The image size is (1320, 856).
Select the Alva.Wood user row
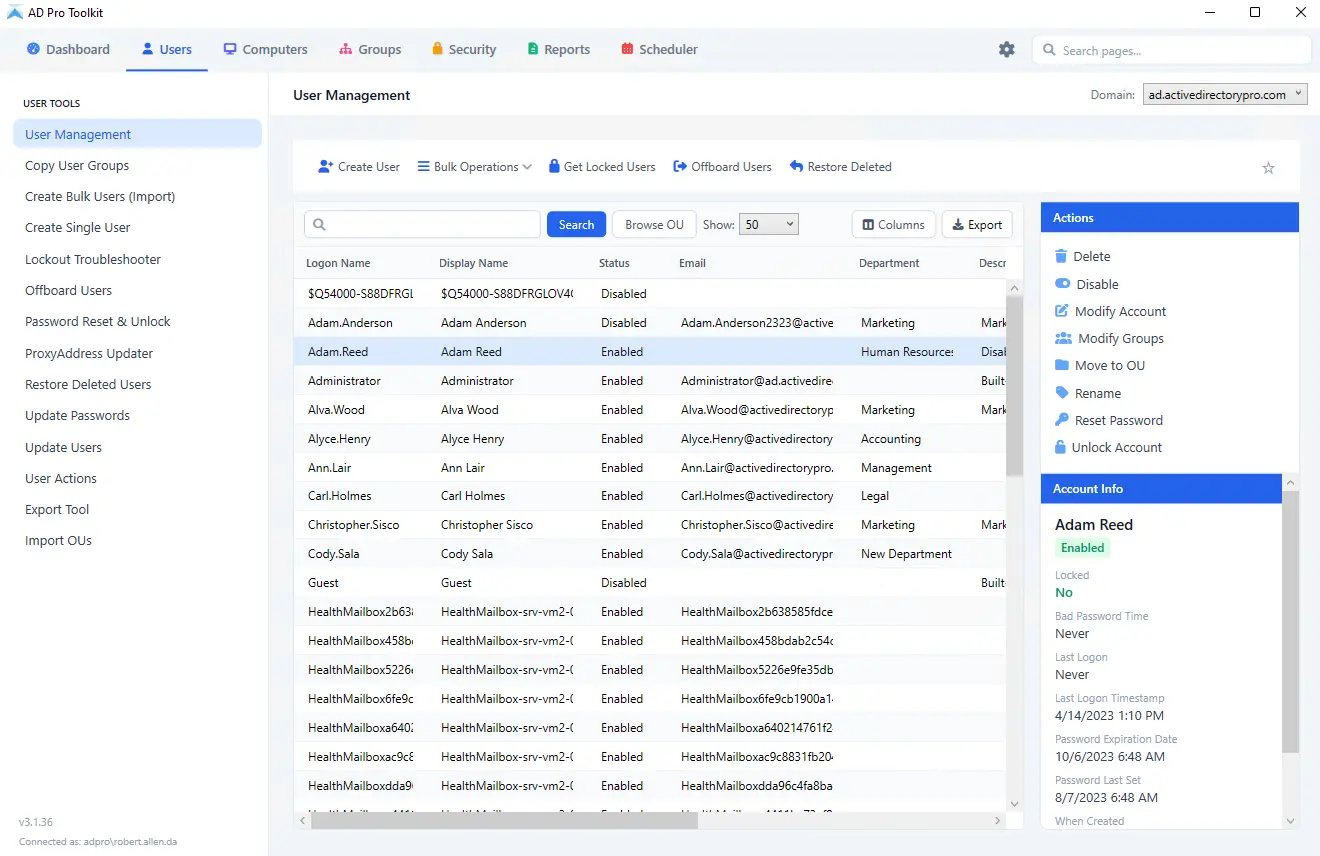coord(650,410)
